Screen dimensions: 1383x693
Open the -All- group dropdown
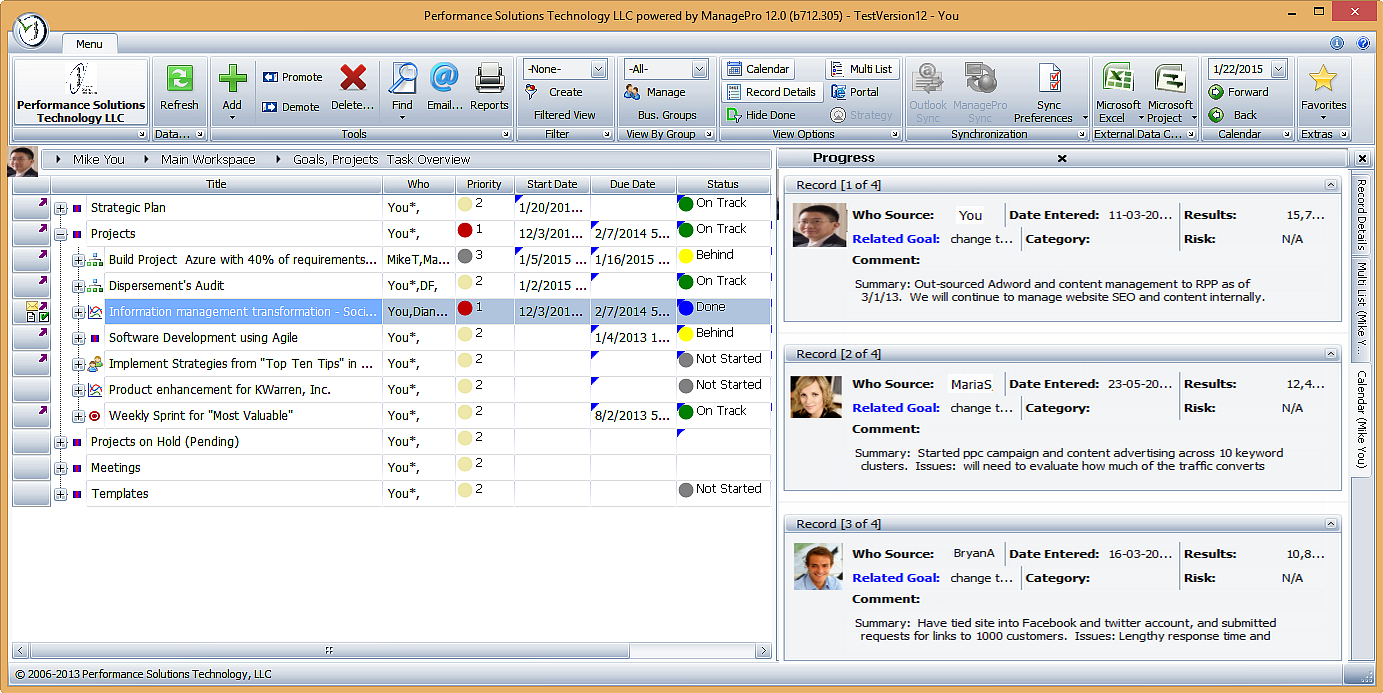tap(699, 69)
